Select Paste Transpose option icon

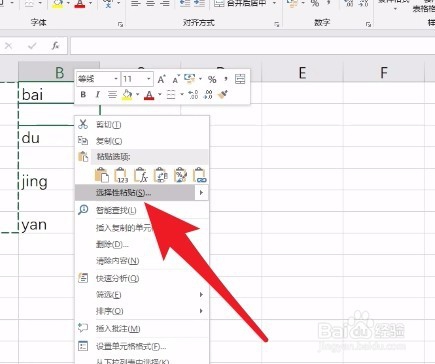(x=161, y=175)
